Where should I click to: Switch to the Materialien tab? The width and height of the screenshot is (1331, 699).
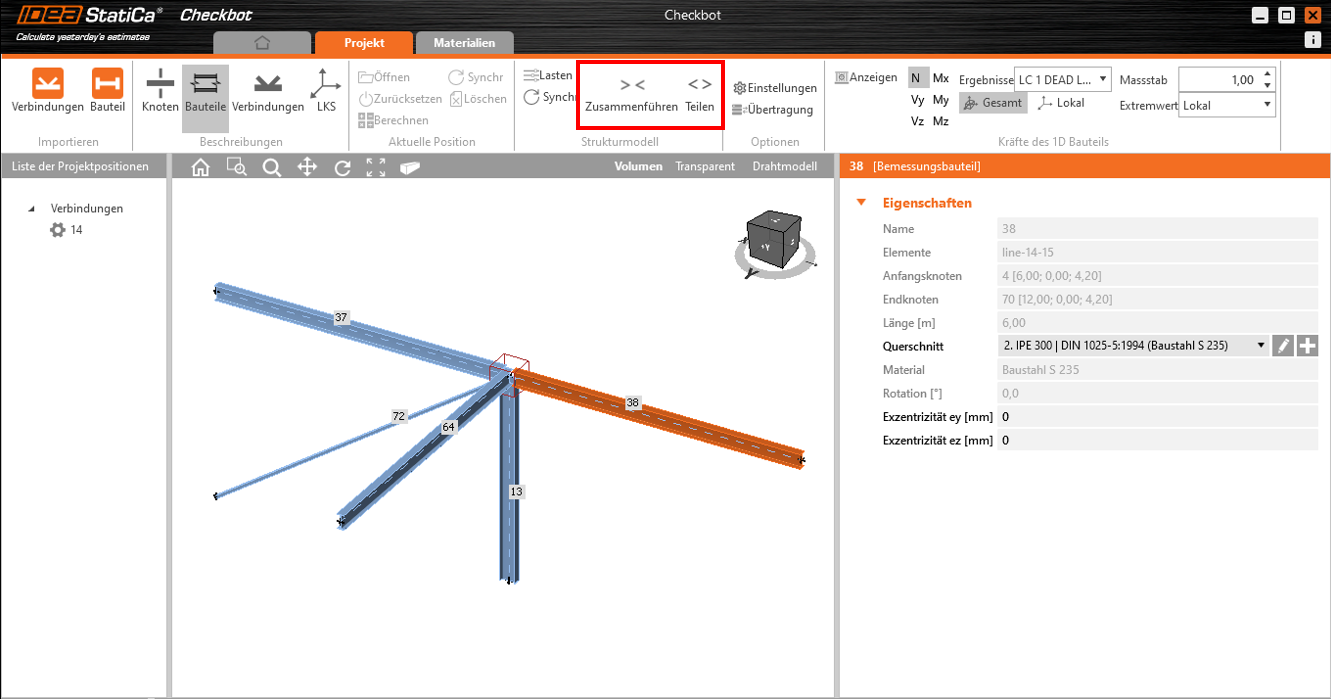click(464, 43)
